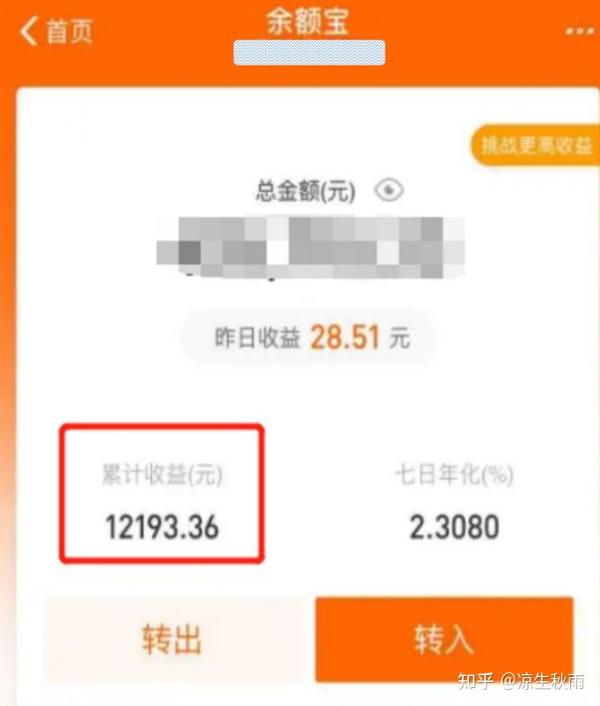Viewport: 600px width, 706px height.
Task: Tap the 累计收益(元) label
Action: click(x=162, y=475)
